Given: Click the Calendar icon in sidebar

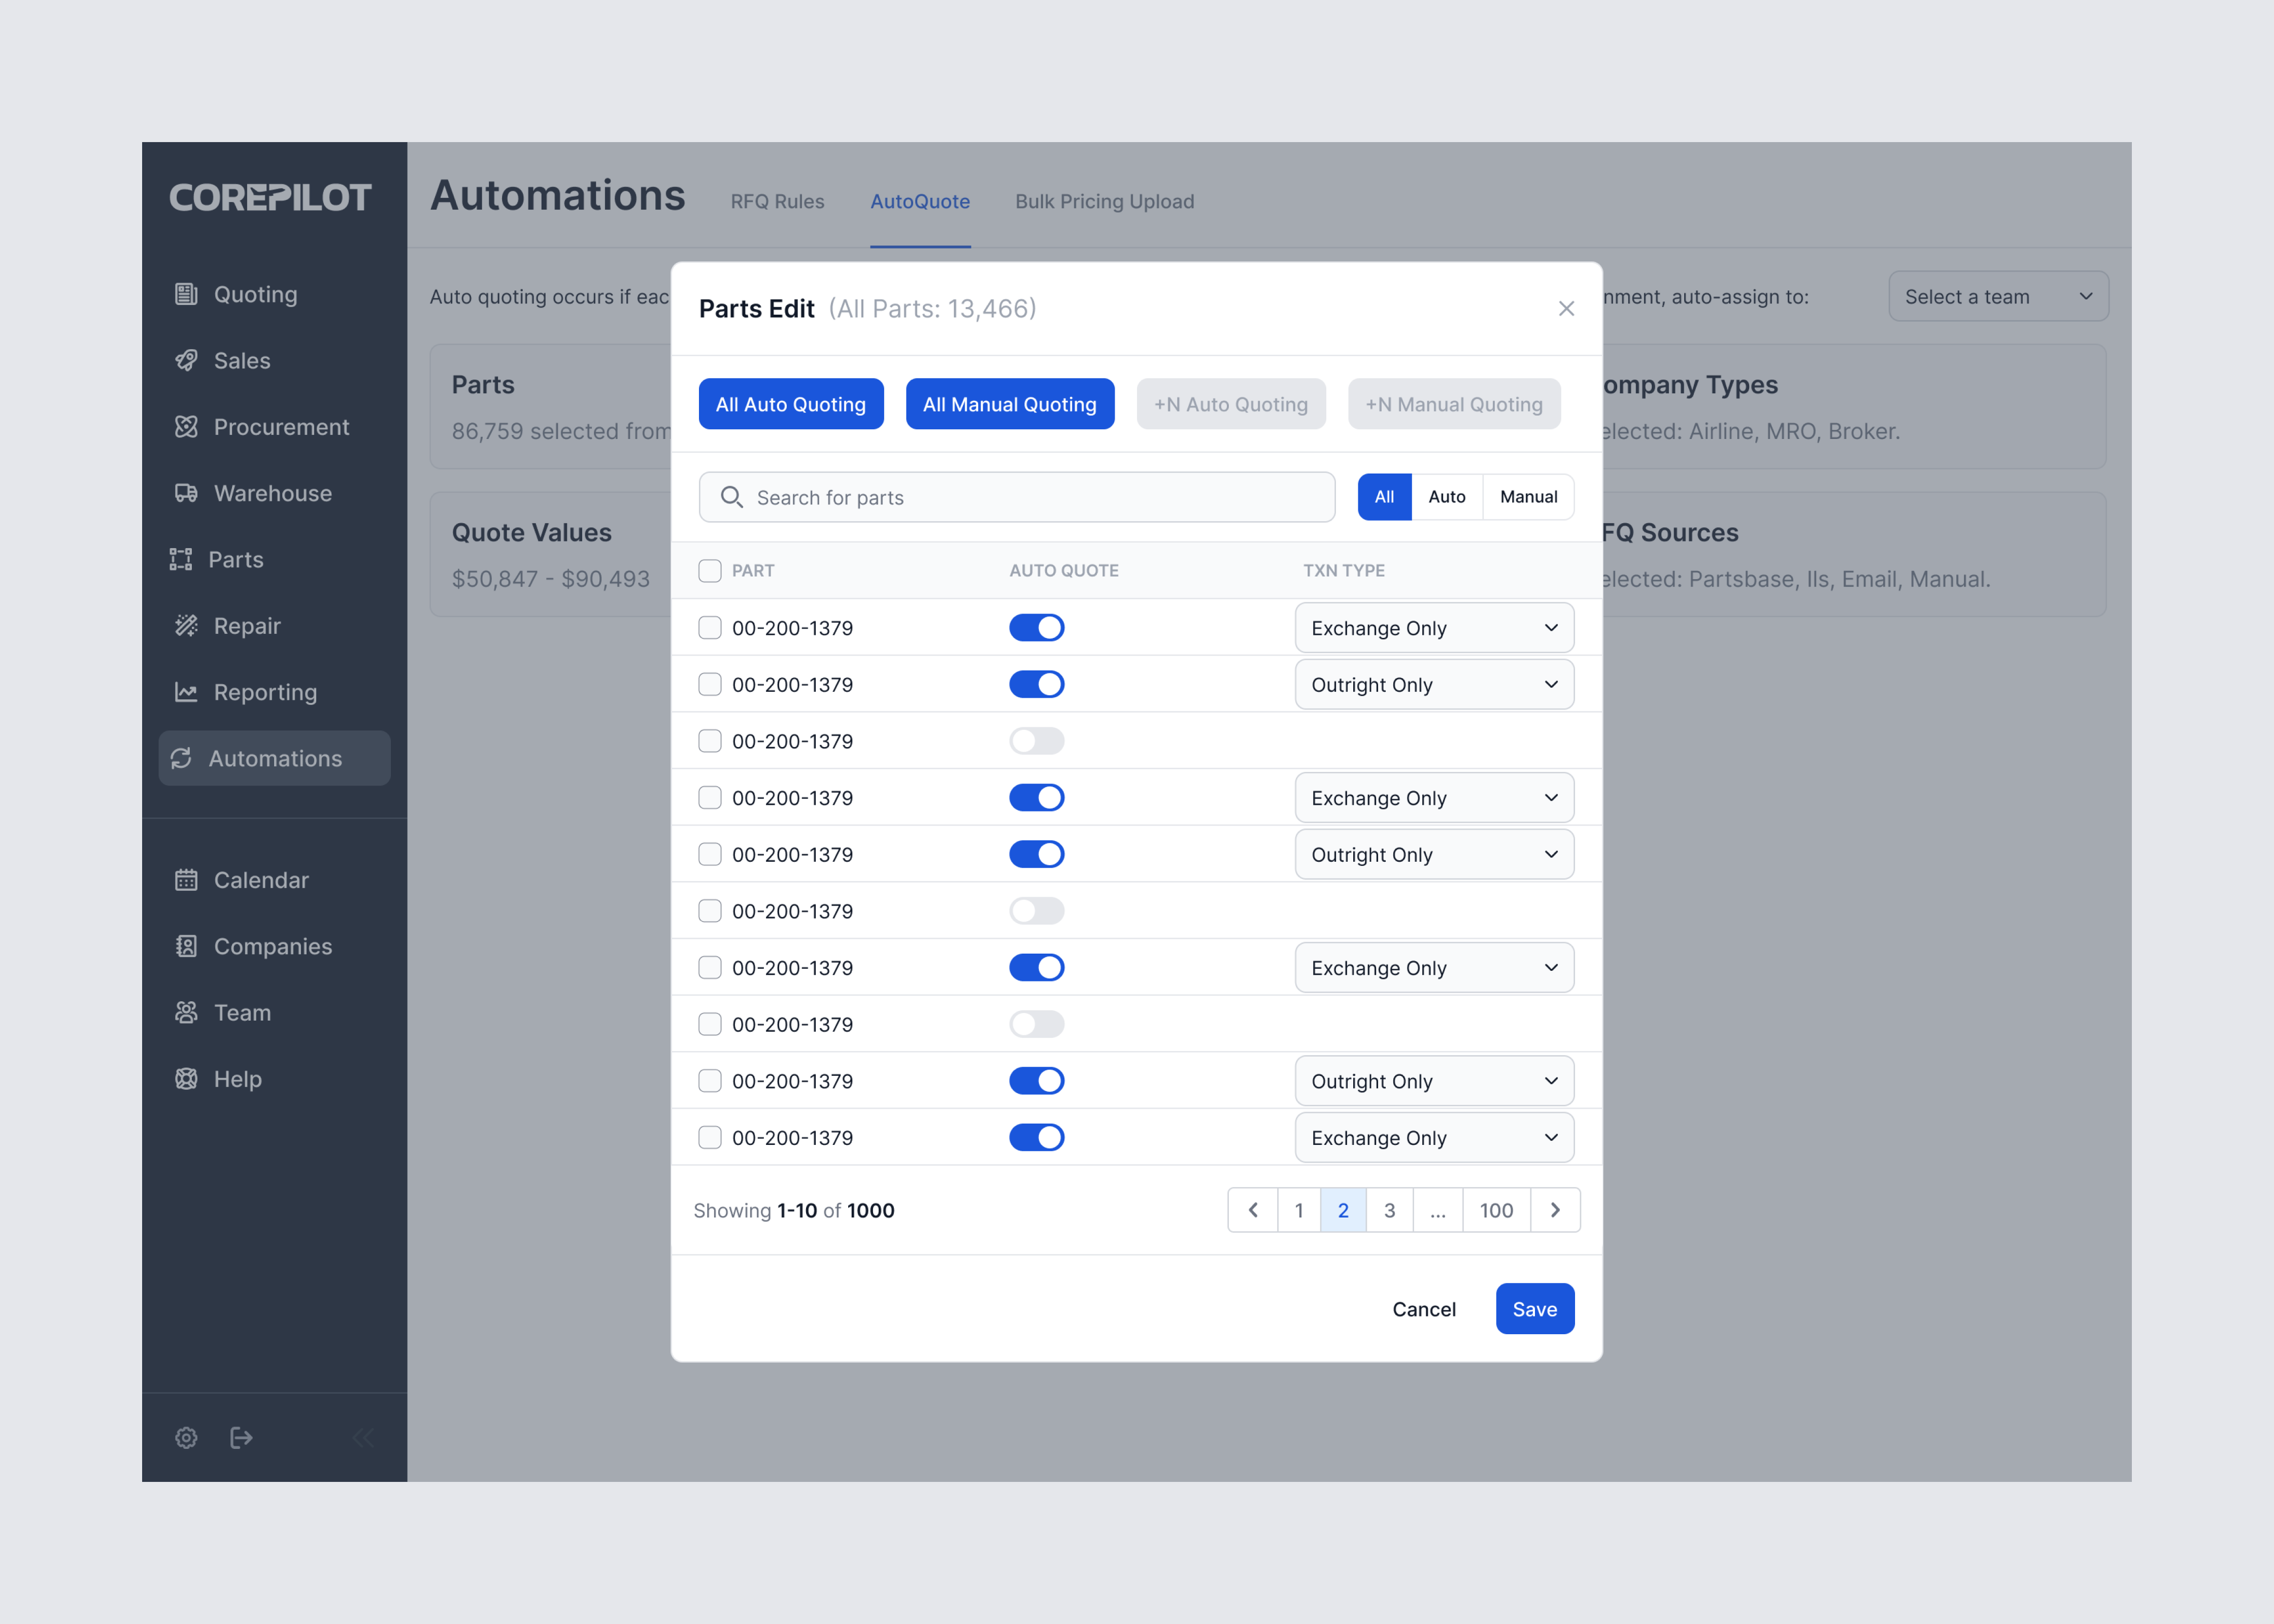Looking at the screenshot, I should click(186, 880).
